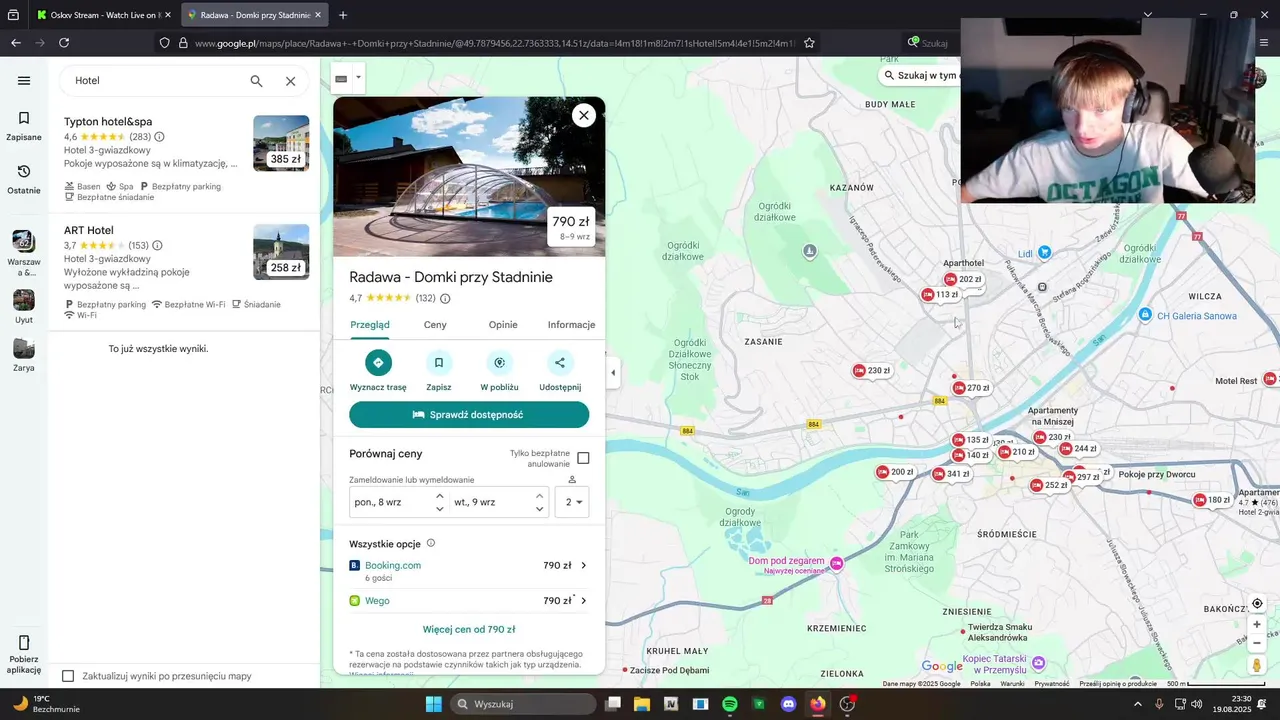Select 270 zł hotel marker on map
The width and height of the screenshot is (1280, 720).
click(x=971, y=388)
